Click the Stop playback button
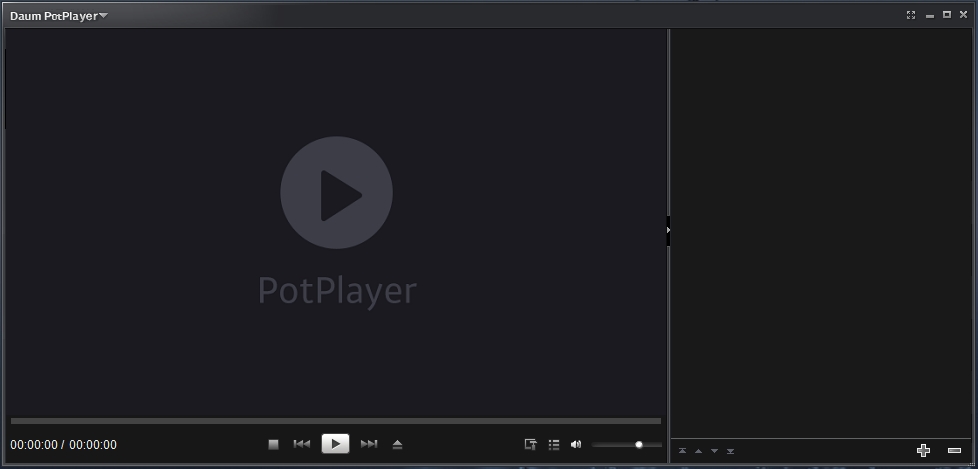This screenshot has width=978, height=469. [x=273, y=444]
